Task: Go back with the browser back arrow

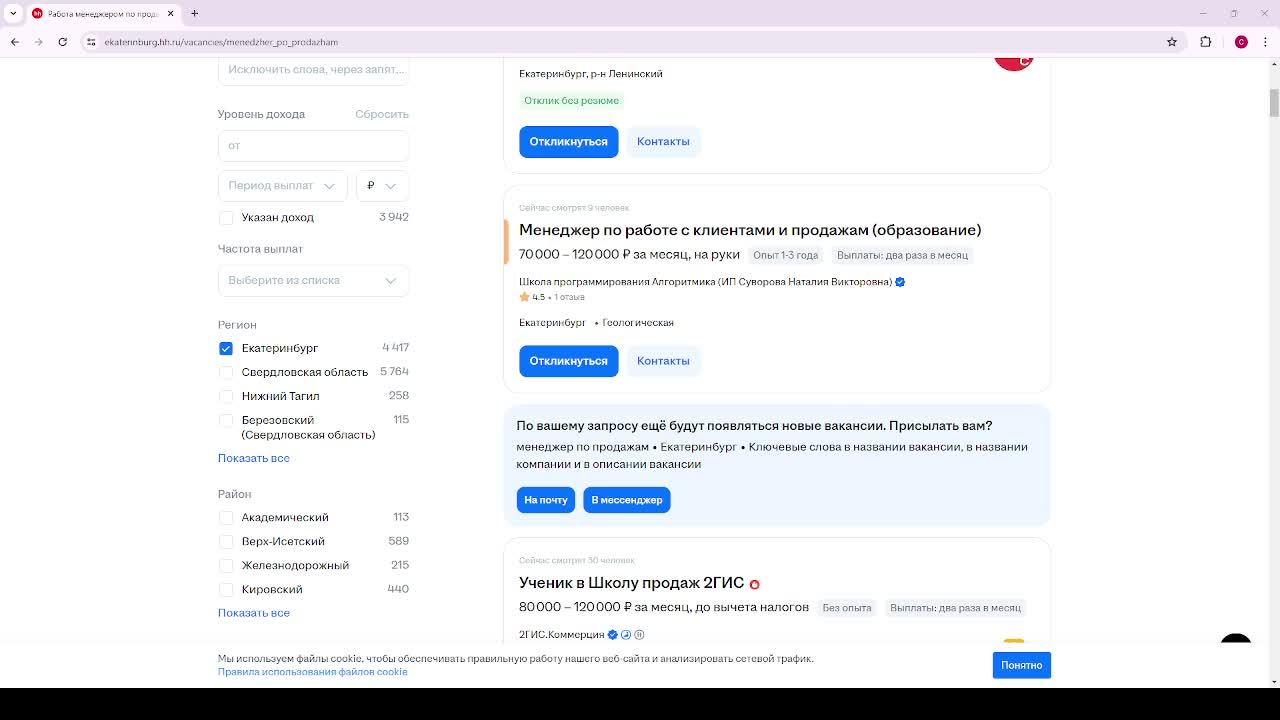Action: (15, 42)
